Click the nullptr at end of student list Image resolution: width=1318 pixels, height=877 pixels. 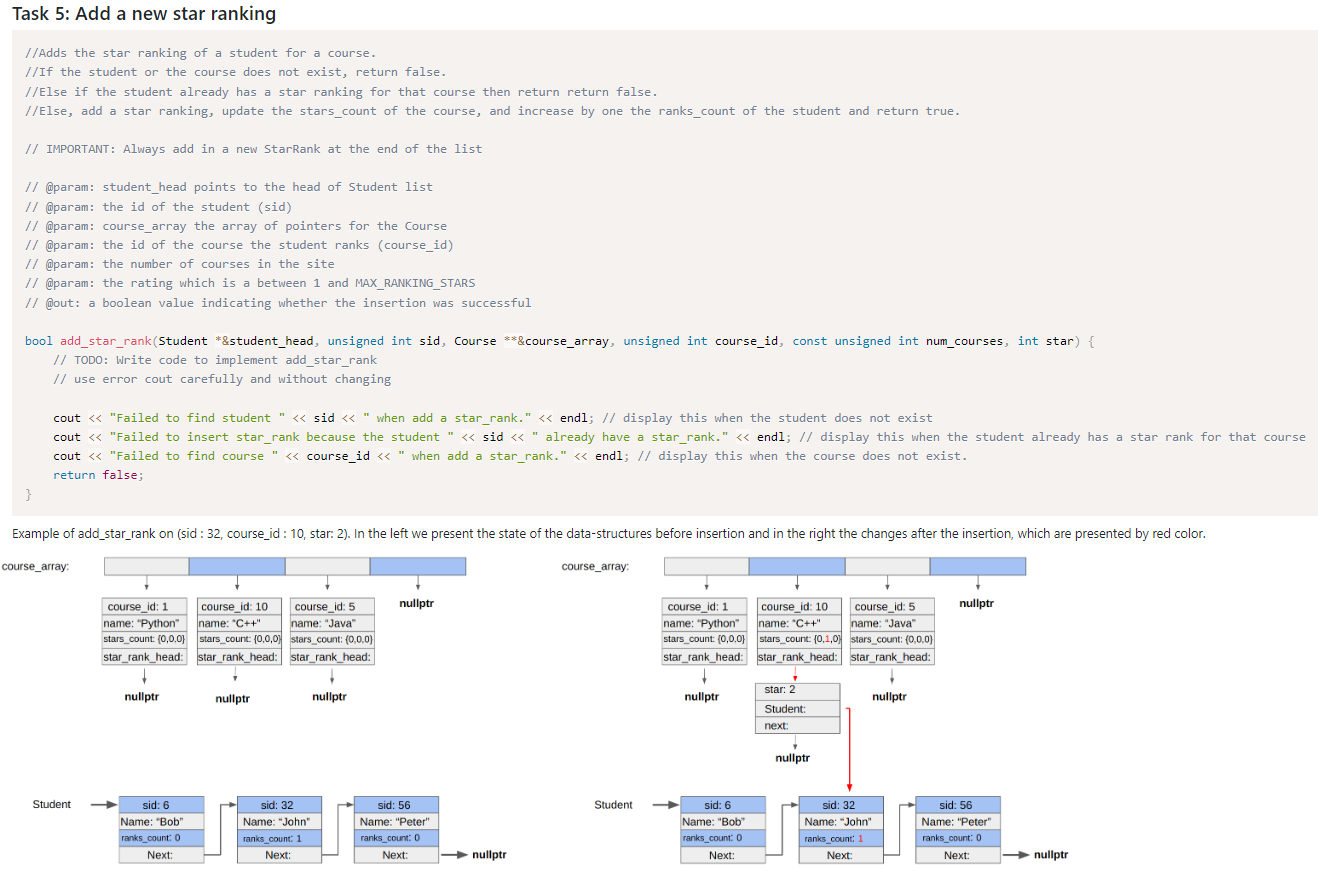pyautogui.click(x=490, y=854)
